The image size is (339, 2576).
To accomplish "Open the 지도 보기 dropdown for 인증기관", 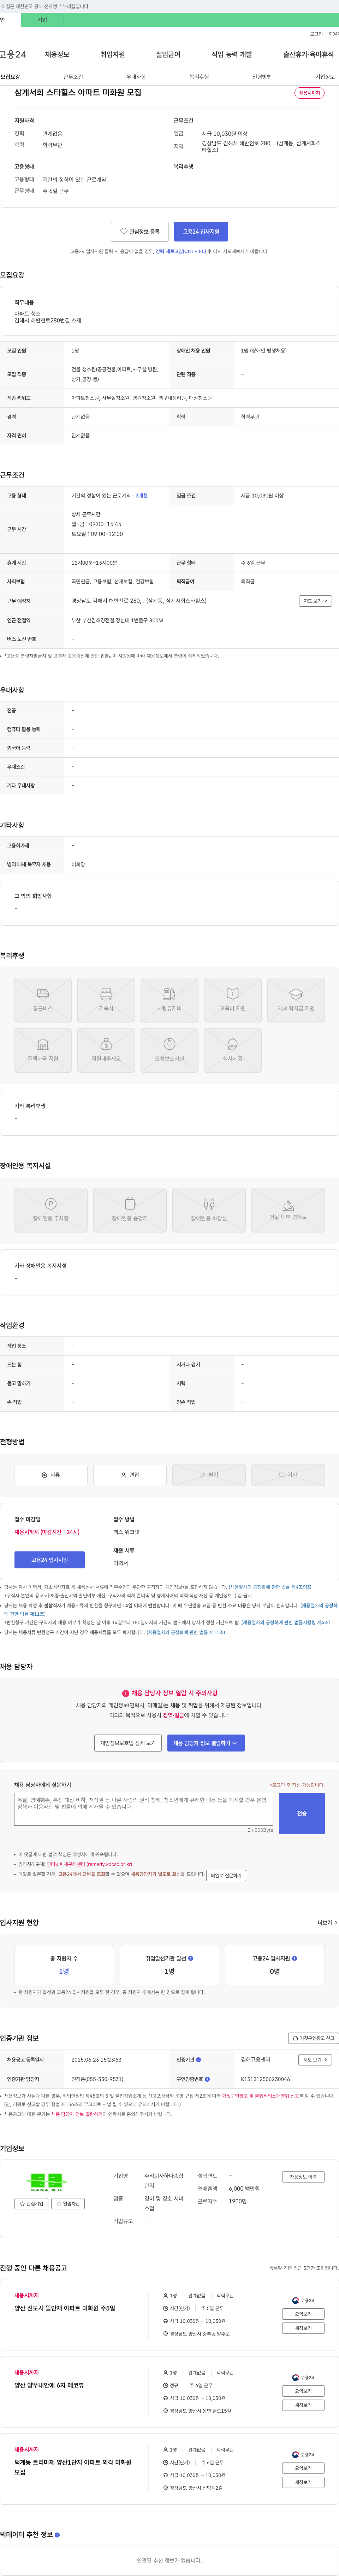I will (x=315, y=2060).
